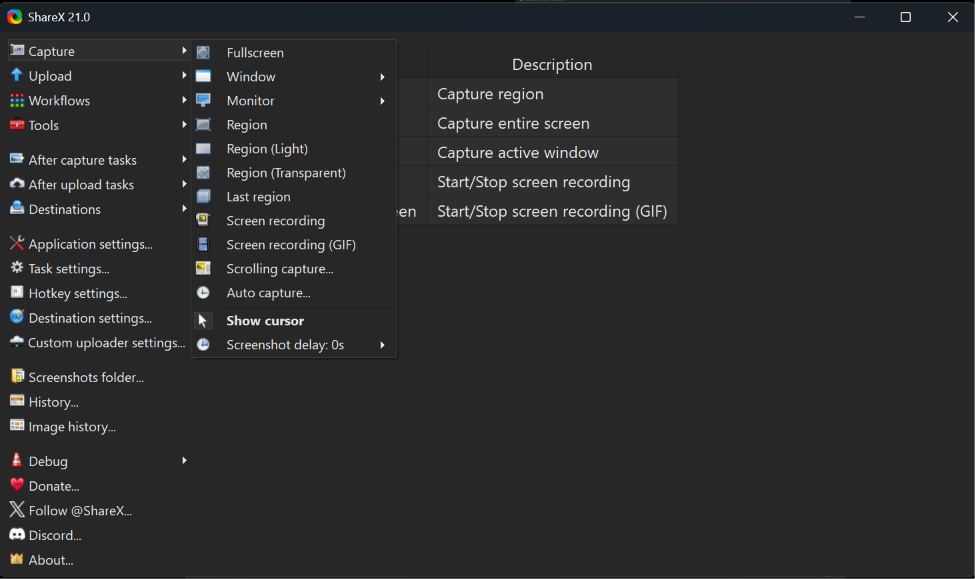Choose Region (Transparent) menu entry
Screen dimensions: 975x579
293,173
